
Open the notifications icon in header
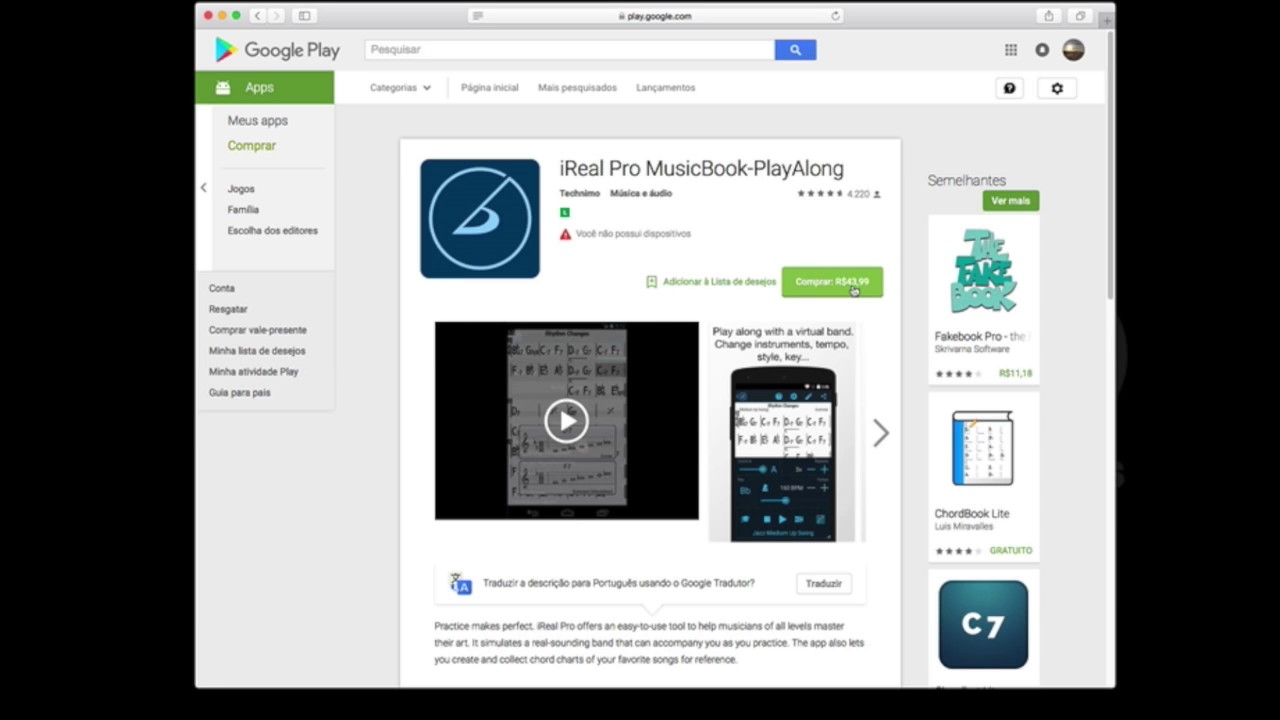(x=1042, y=50)
